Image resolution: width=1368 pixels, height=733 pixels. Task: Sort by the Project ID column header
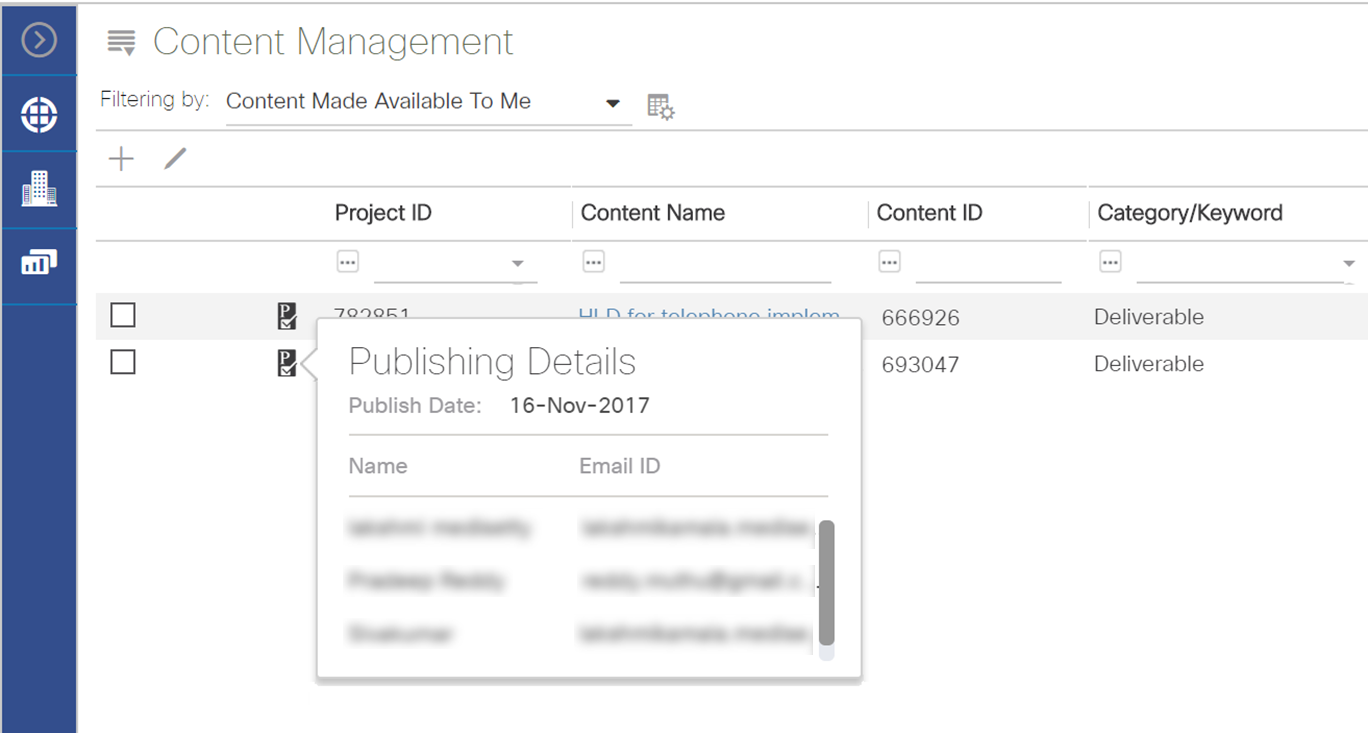[383, 213]
